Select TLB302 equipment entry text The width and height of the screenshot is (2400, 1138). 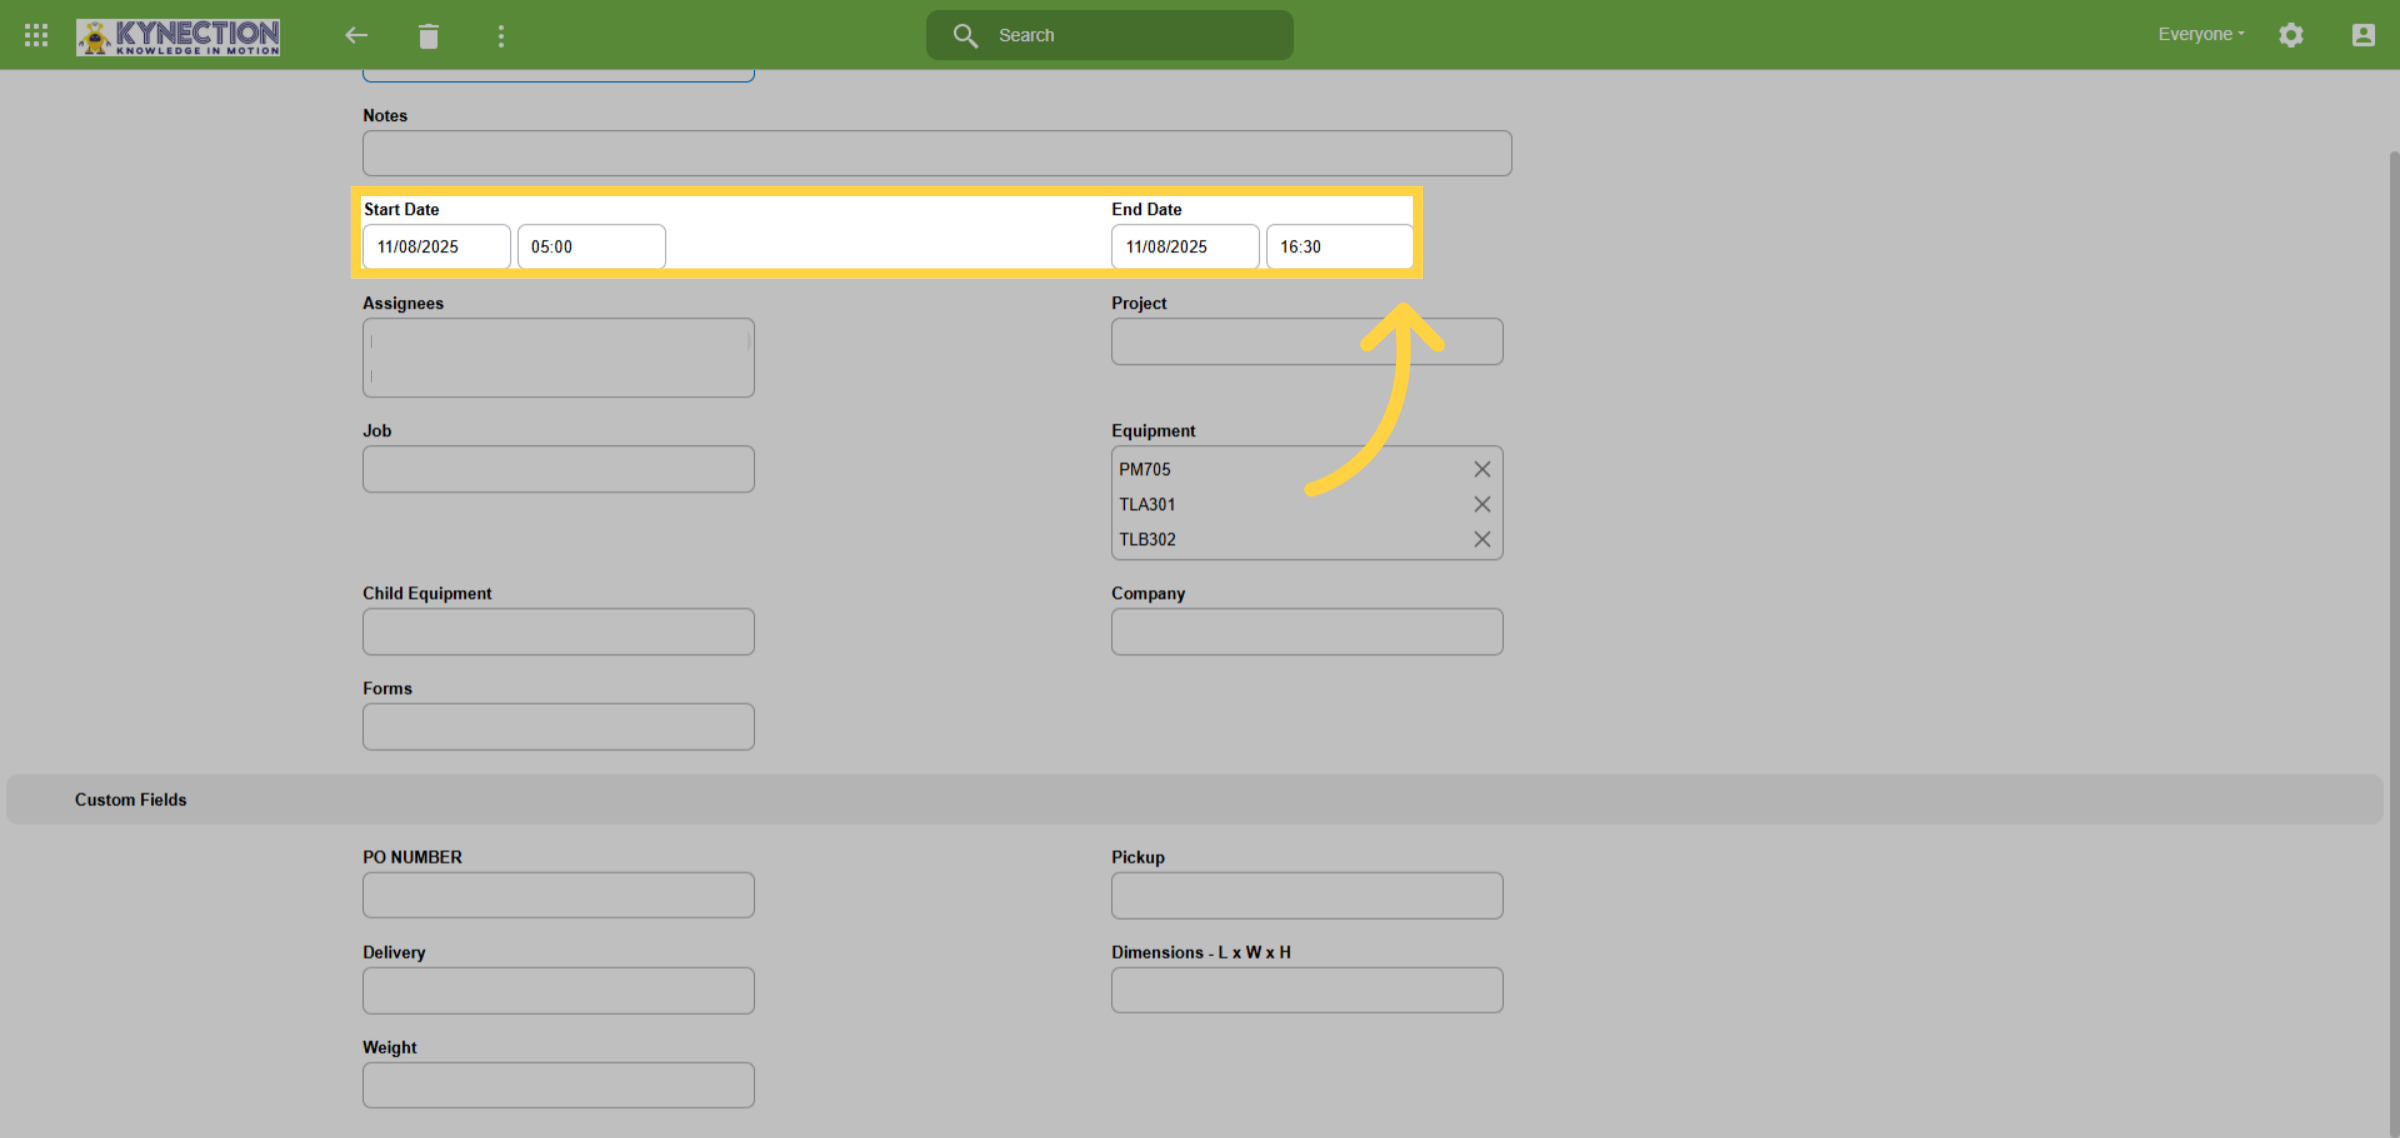pos(1147,539)
